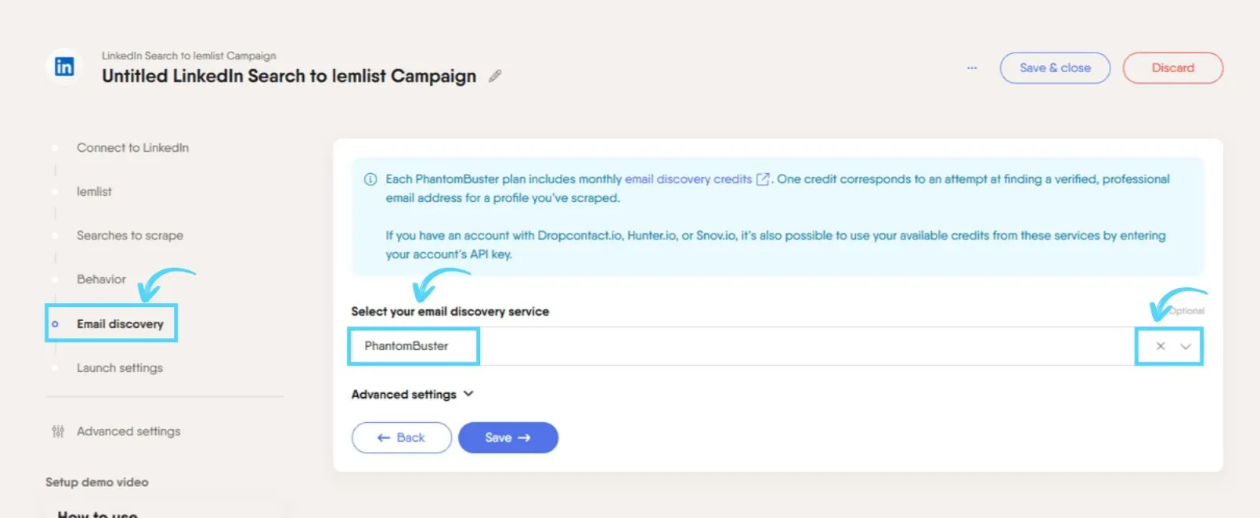Screen dimensions: 1260x518
Task: Expand the Advanced settings chevron in form
Action: tap(468, 394)
